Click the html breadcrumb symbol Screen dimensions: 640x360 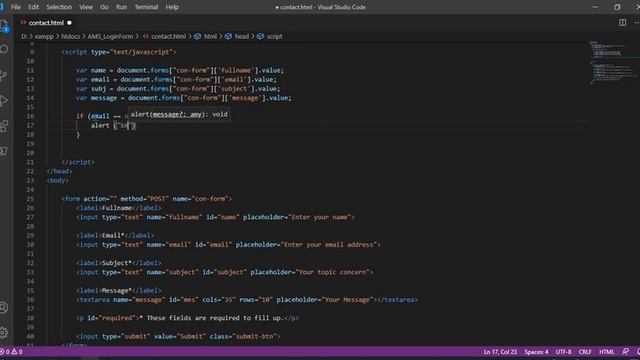210,36
